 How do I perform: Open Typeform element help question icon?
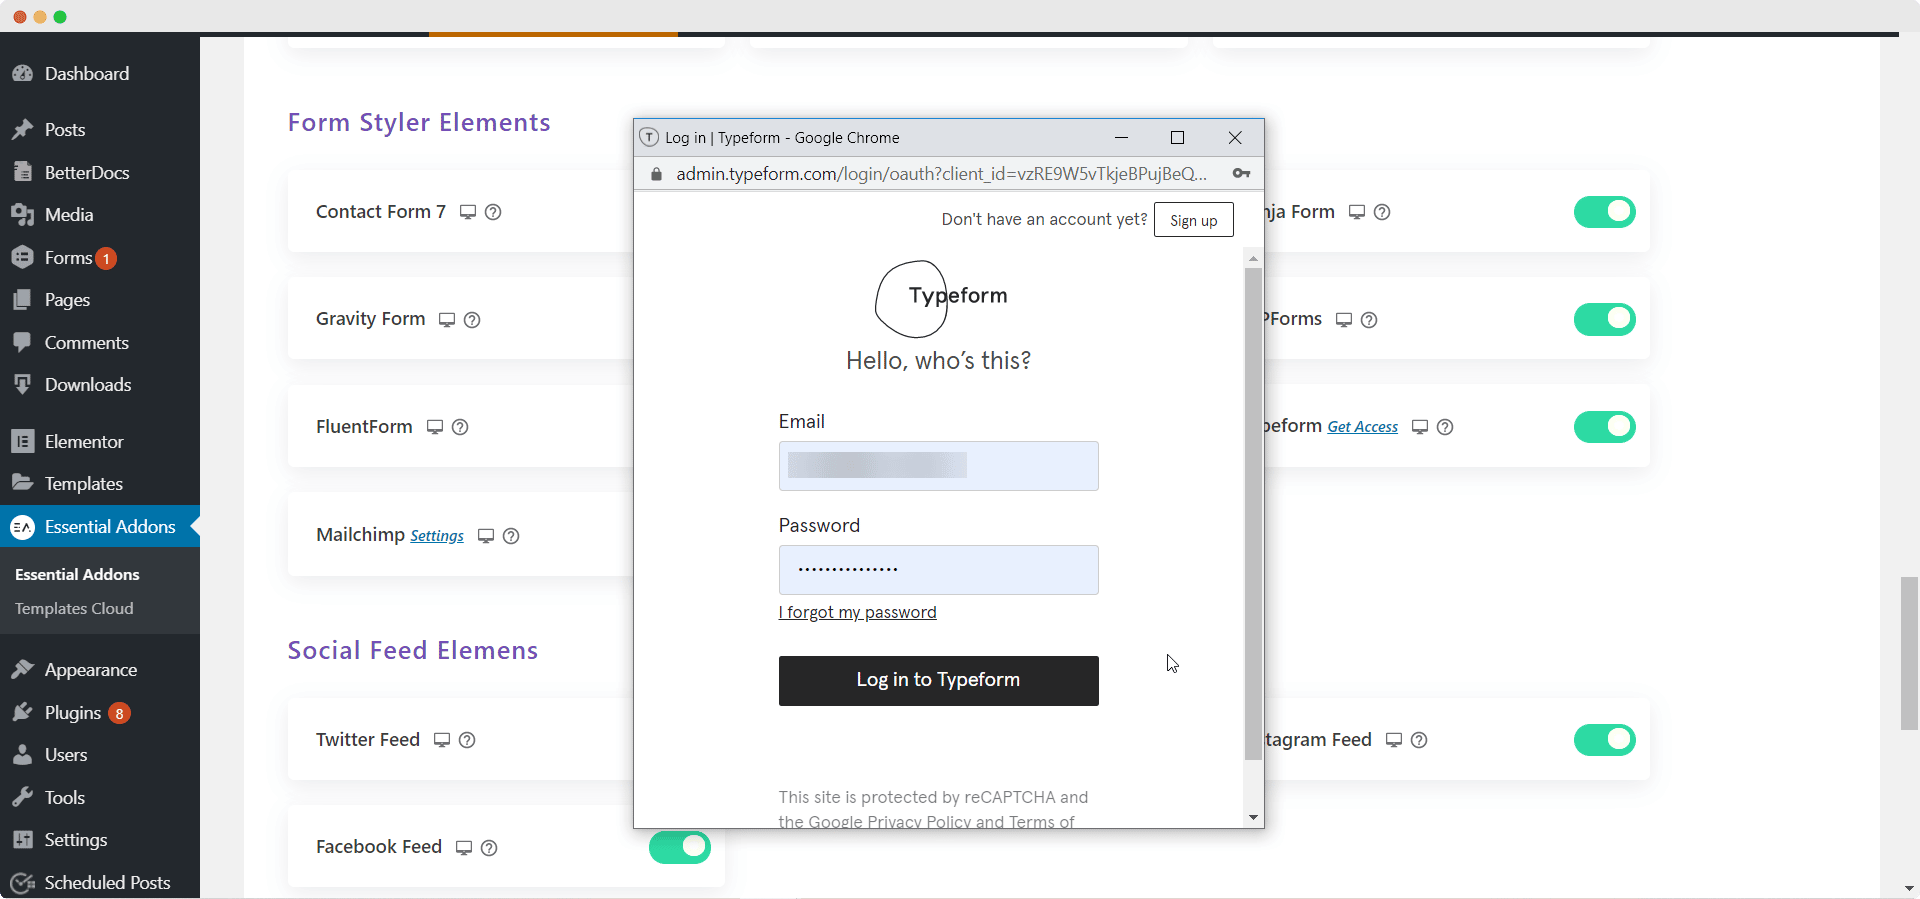pos(1445,427)
